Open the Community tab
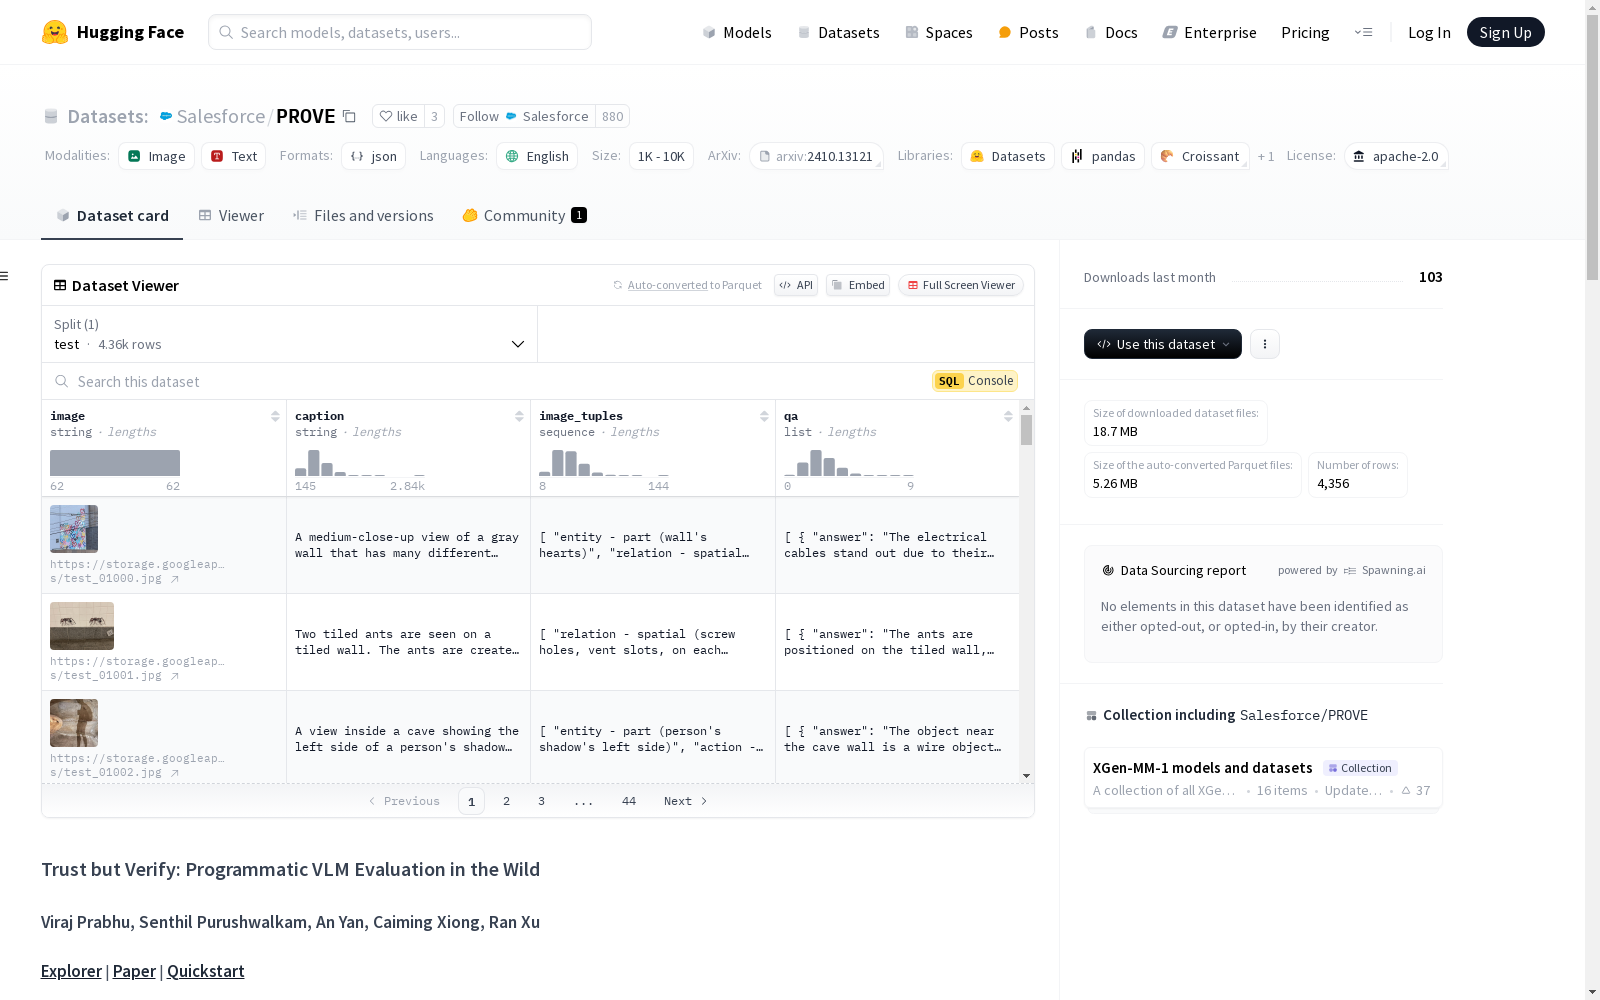 [x=524, y=216]
